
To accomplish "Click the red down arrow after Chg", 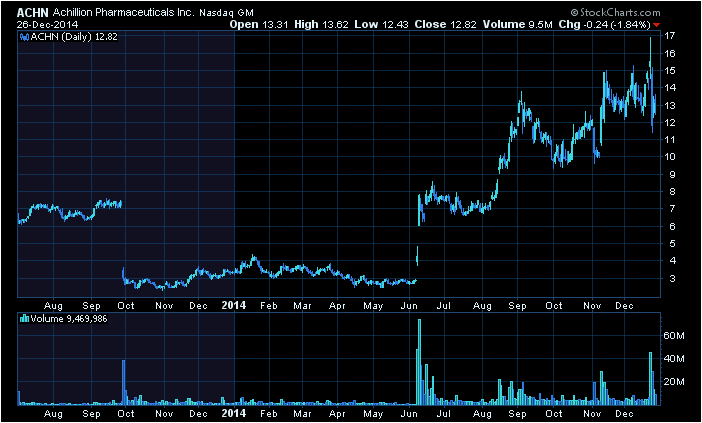I will 657,25.
